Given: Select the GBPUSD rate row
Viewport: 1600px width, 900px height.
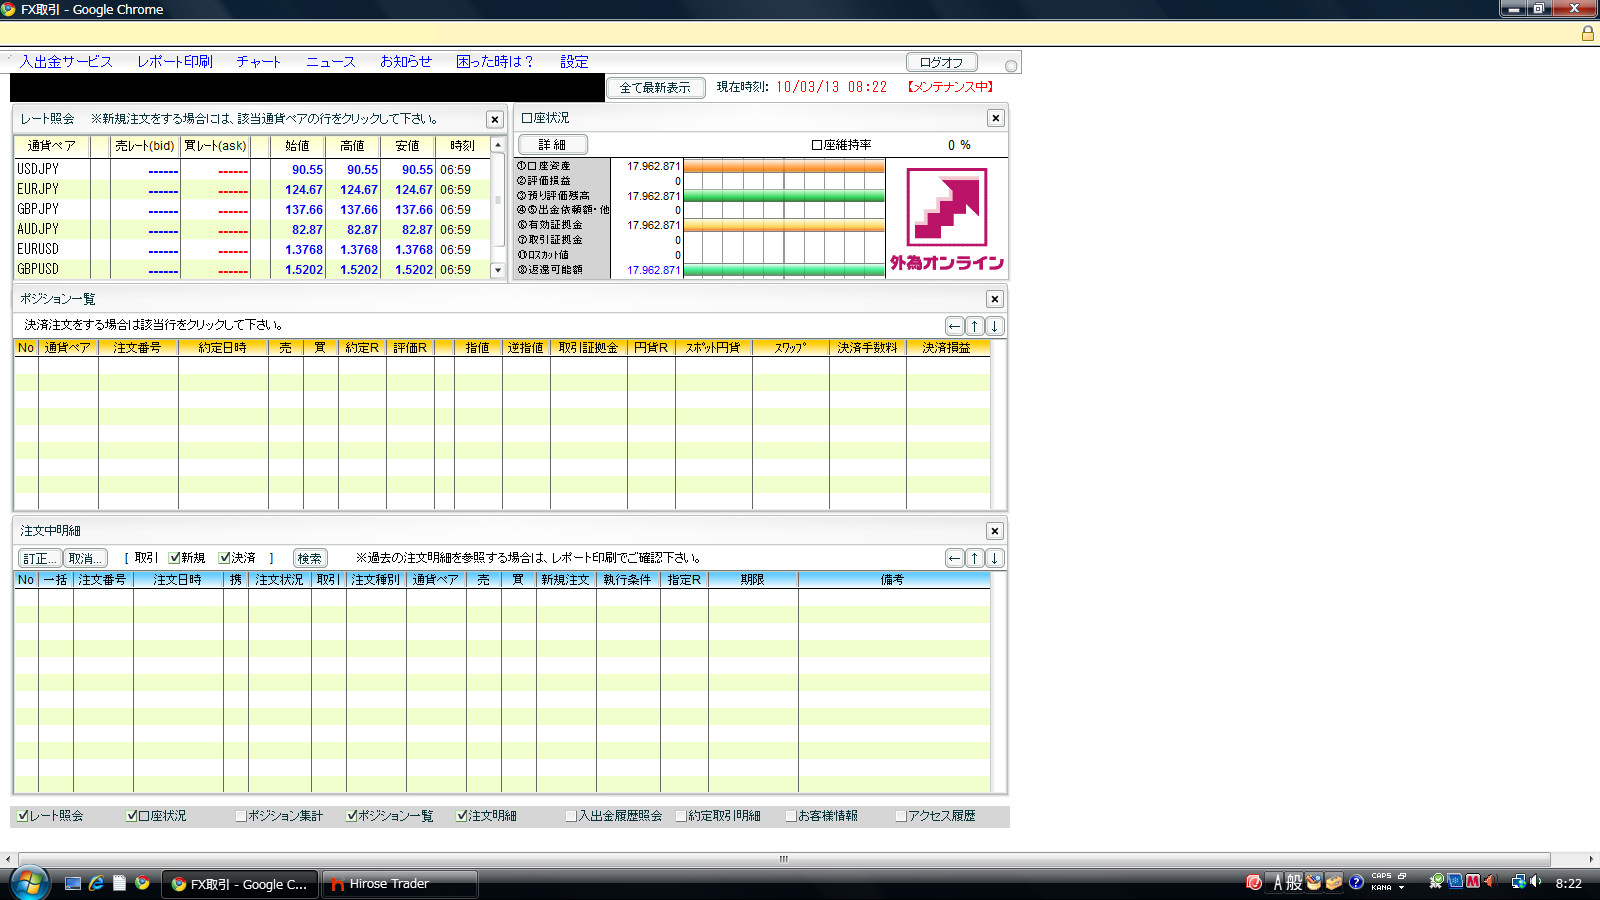Looking at the screenshot, I should [x=253, y=270].
